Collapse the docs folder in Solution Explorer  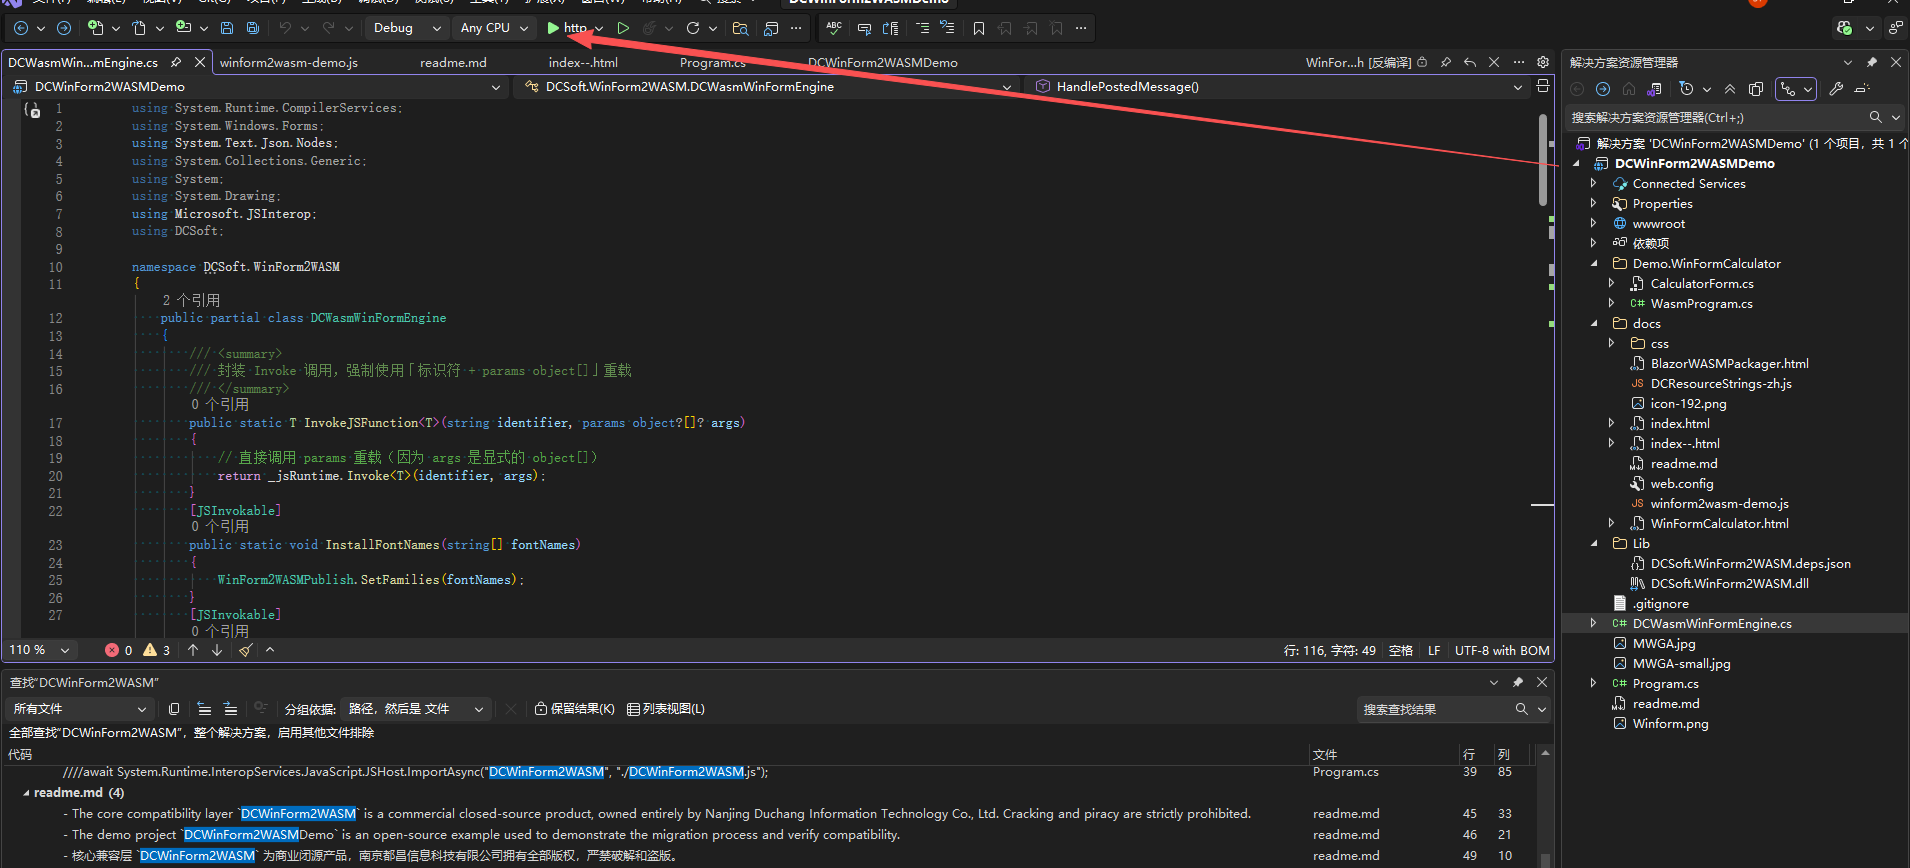pos(1594,323)
